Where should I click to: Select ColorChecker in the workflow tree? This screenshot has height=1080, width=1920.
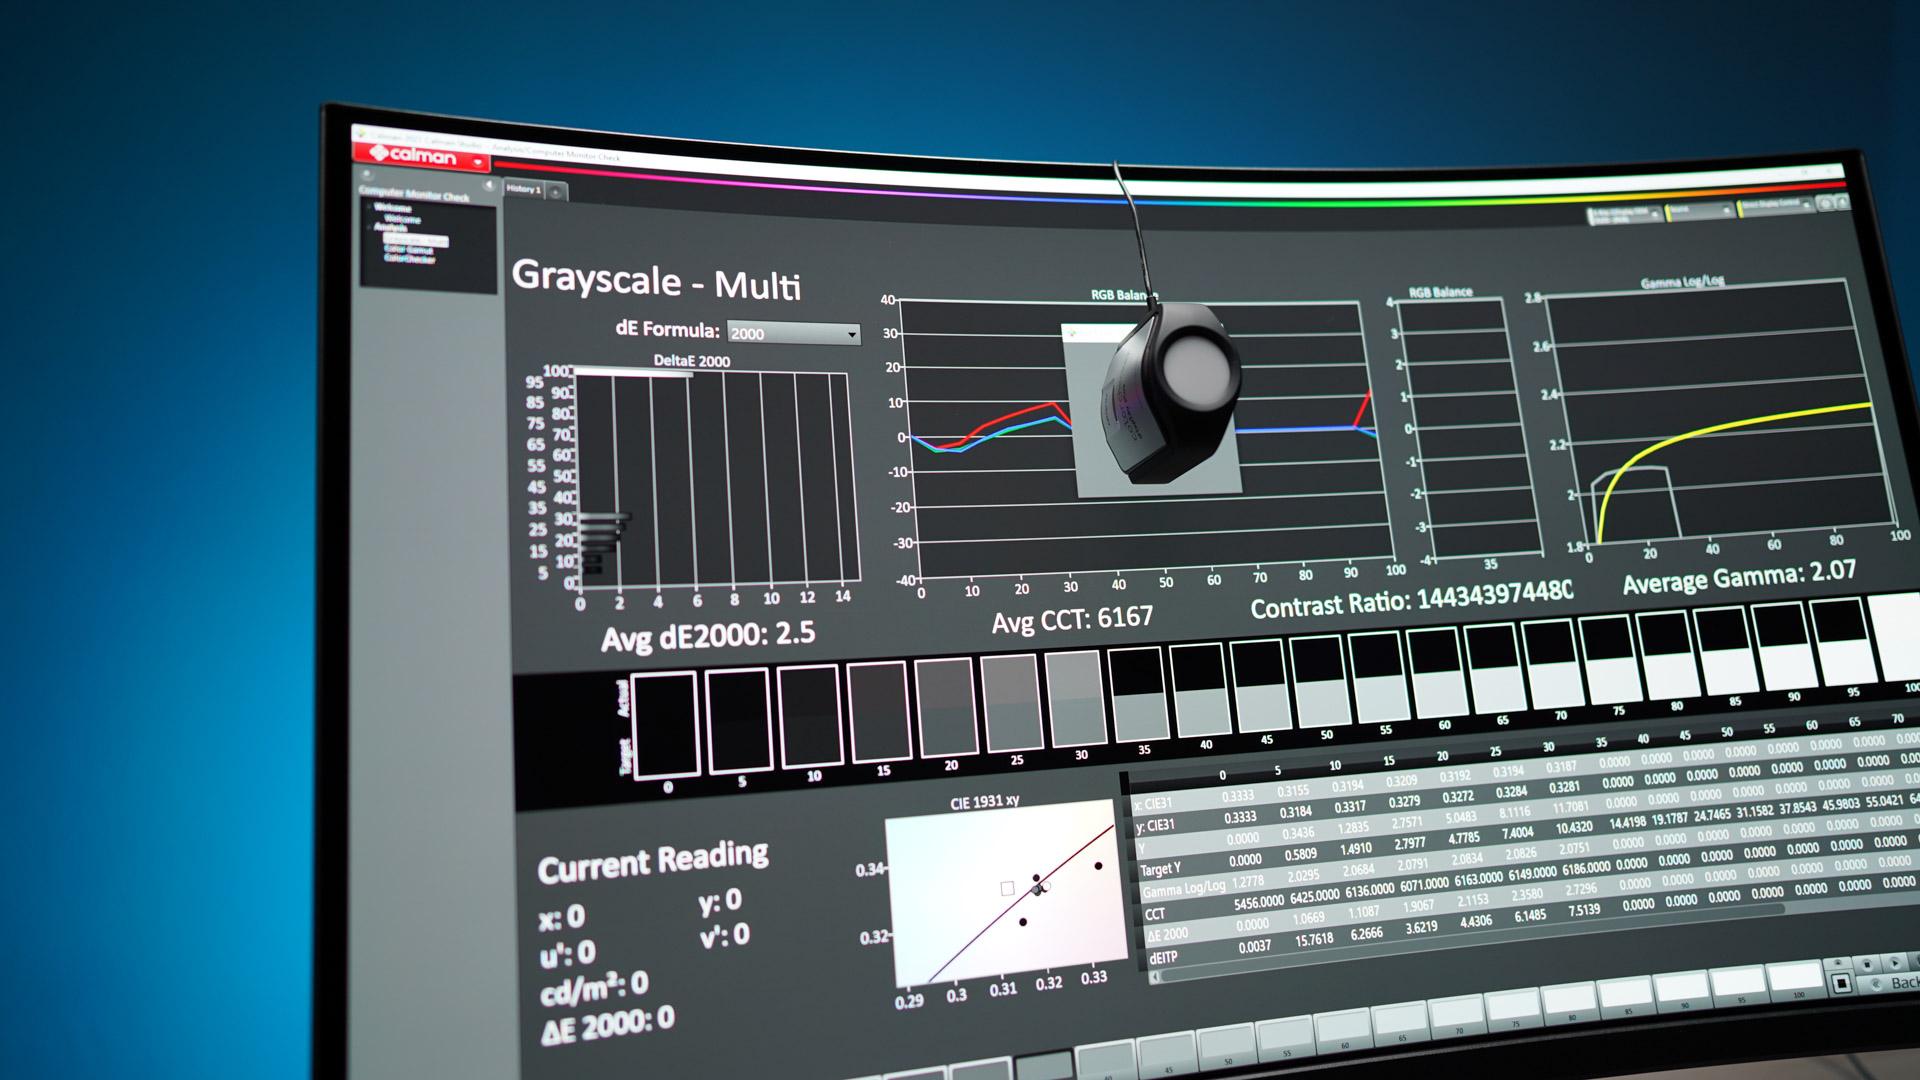(x=410, y=260)
